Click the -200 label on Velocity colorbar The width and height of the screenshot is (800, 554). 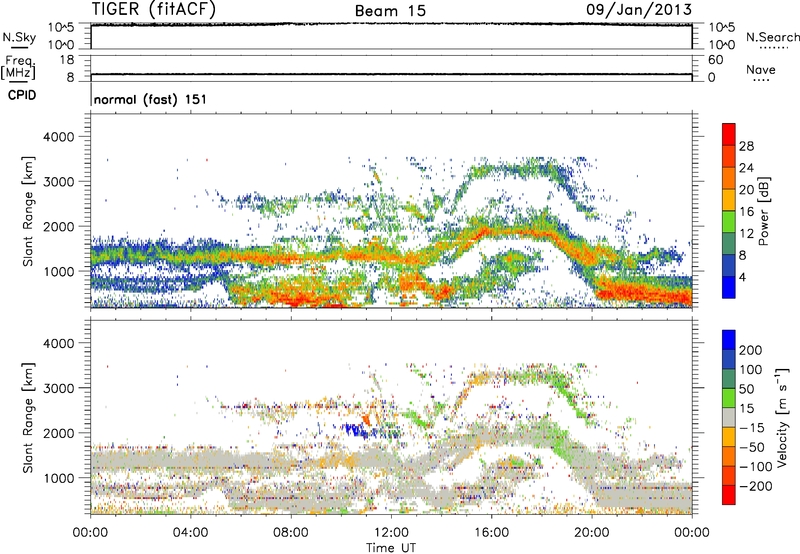756,486
